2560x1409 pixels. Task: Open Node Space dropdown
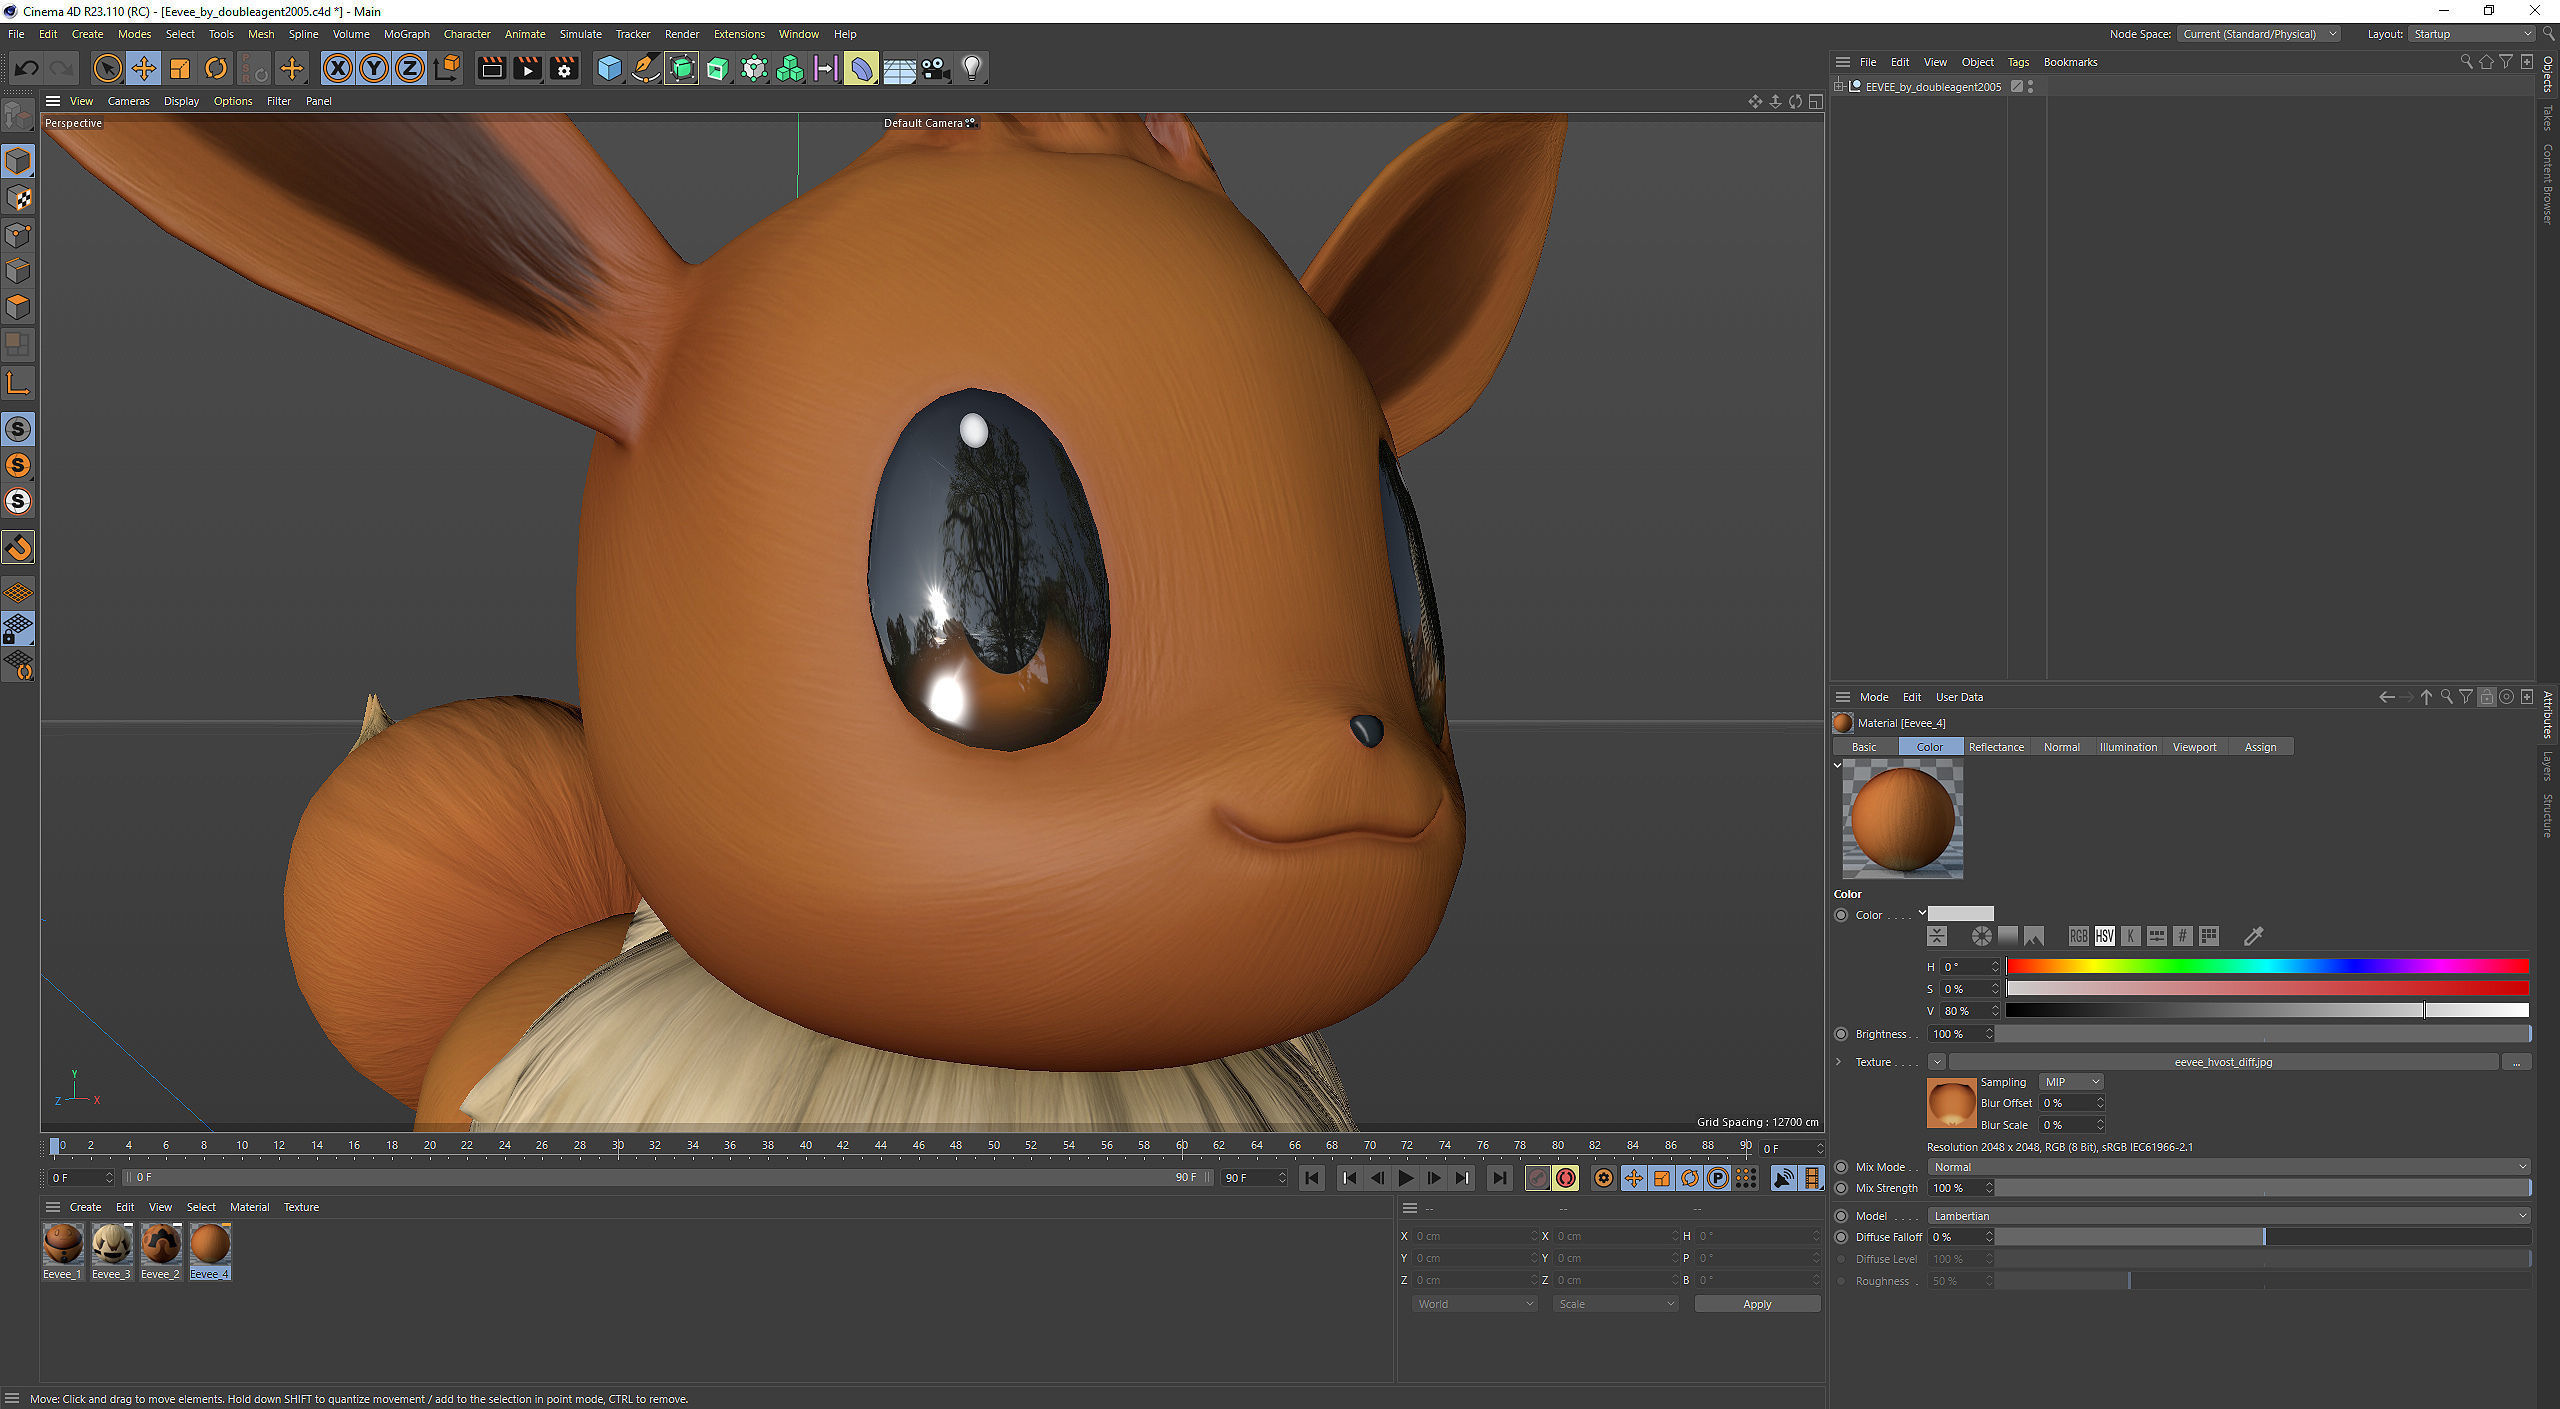pos(2259,34)
